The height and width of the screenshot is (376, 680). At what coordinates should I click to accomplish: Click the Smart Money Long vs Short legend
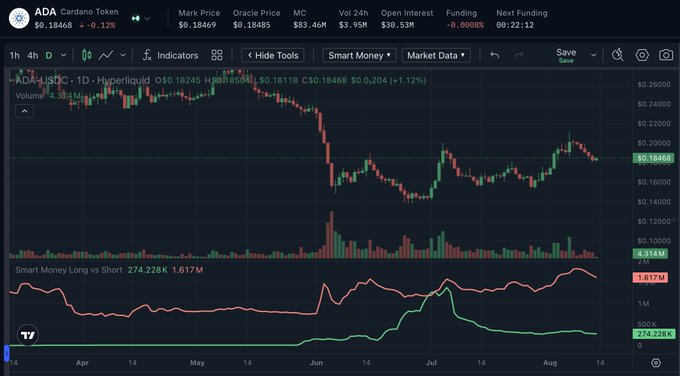coord(69,270)
